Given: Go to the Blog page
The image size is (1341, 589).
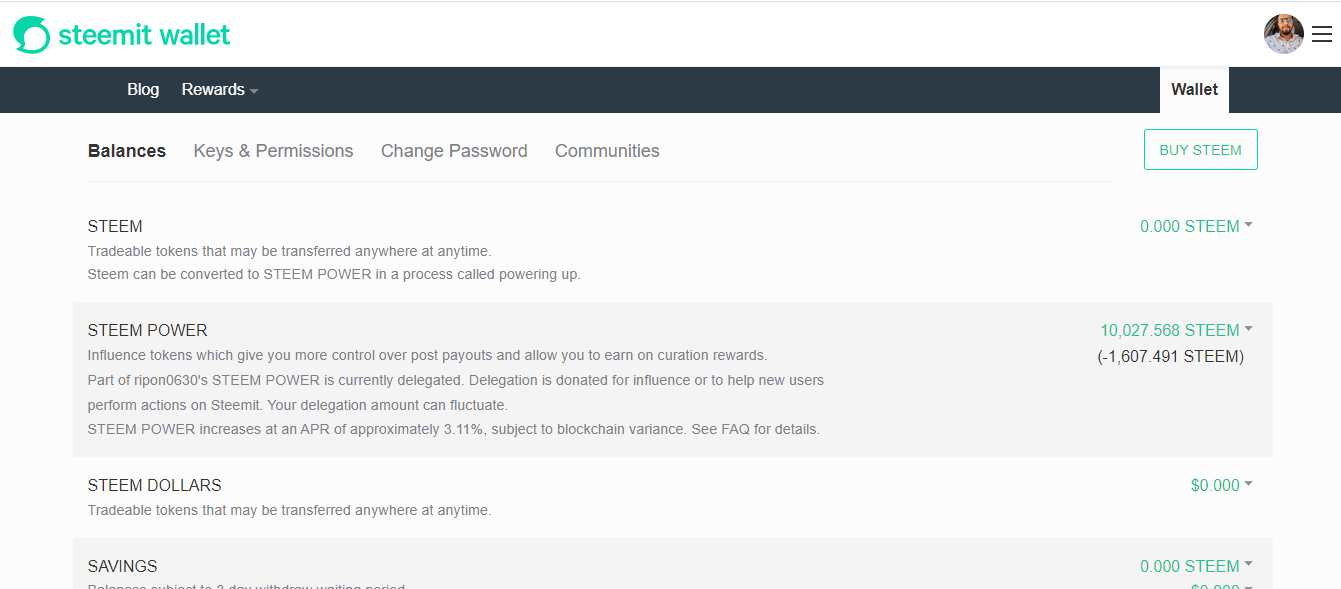Looking at the screenshot, I should point(143,89).
